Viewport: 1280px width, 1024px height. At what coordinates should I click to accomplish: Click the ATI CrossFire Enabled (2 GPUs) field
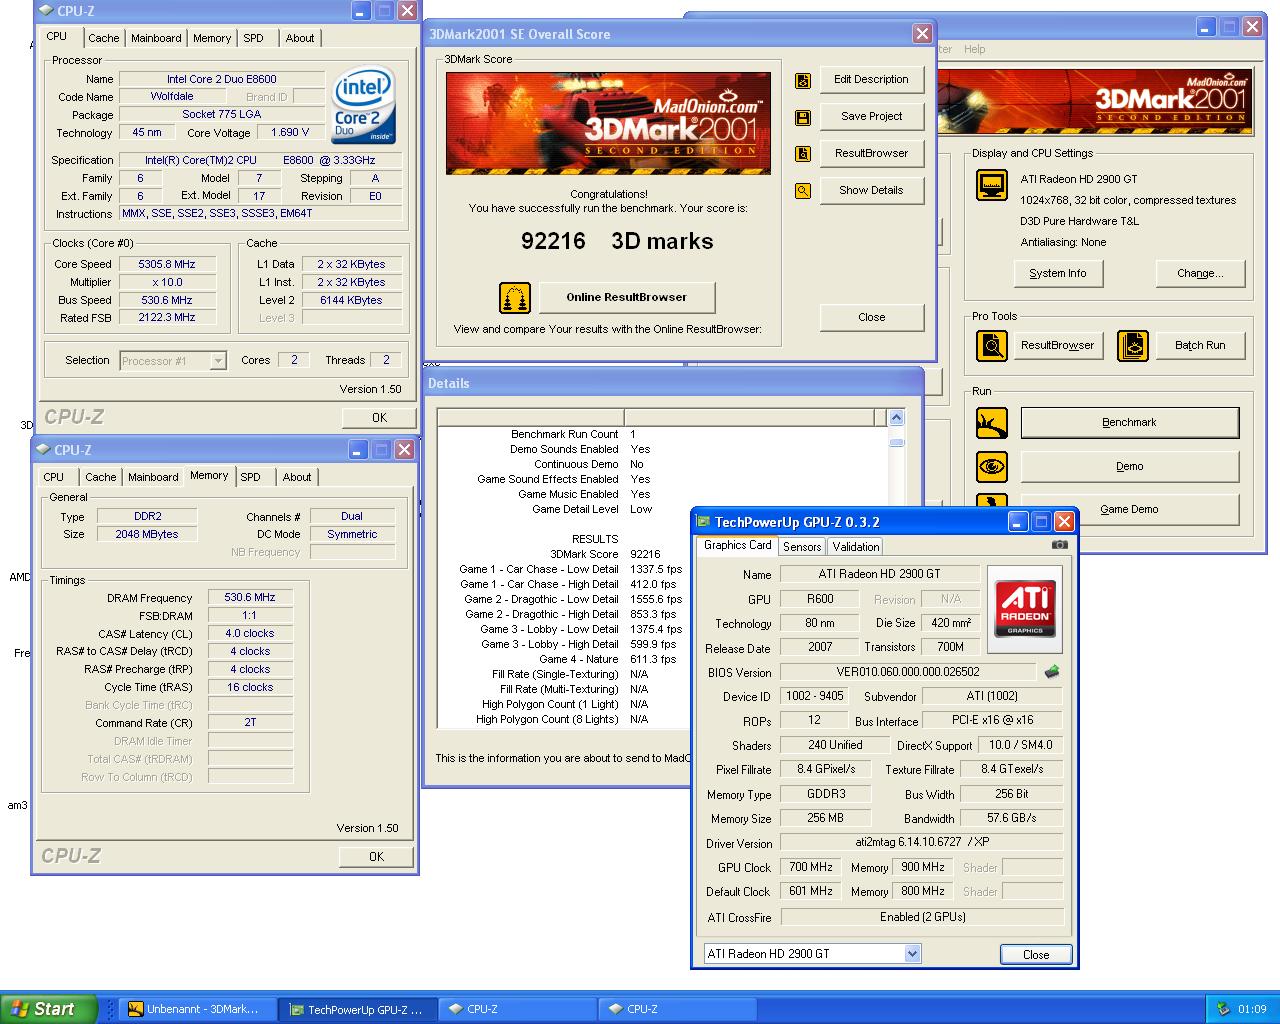921,917
